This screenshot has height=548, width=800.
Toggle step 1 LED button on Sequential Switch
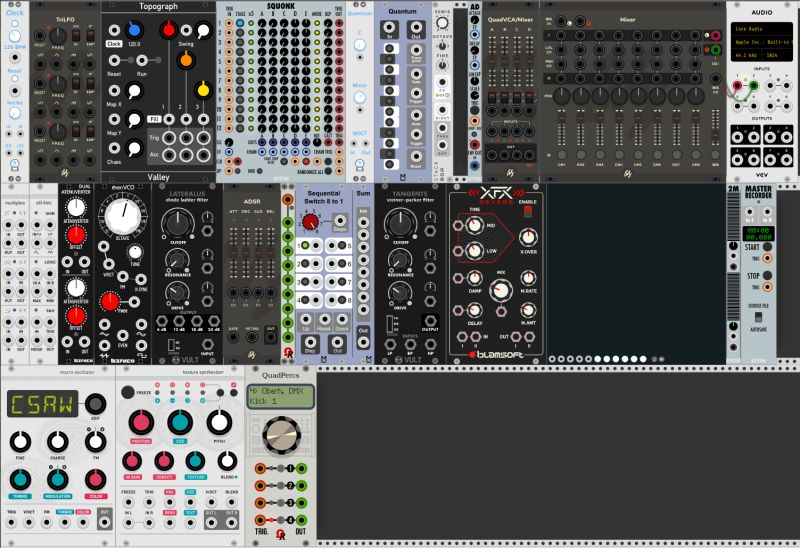click(305, 245)
